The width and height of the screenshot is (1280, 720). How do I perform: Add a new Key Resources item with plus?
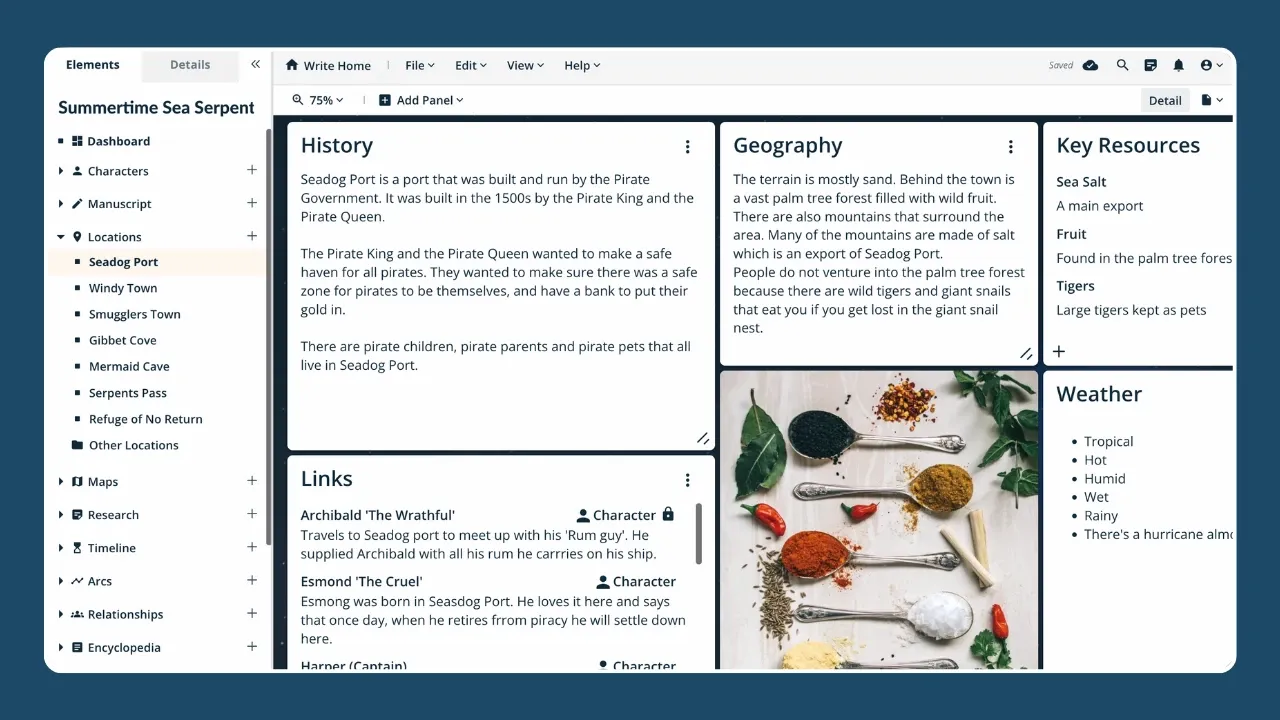[1059, 351]
